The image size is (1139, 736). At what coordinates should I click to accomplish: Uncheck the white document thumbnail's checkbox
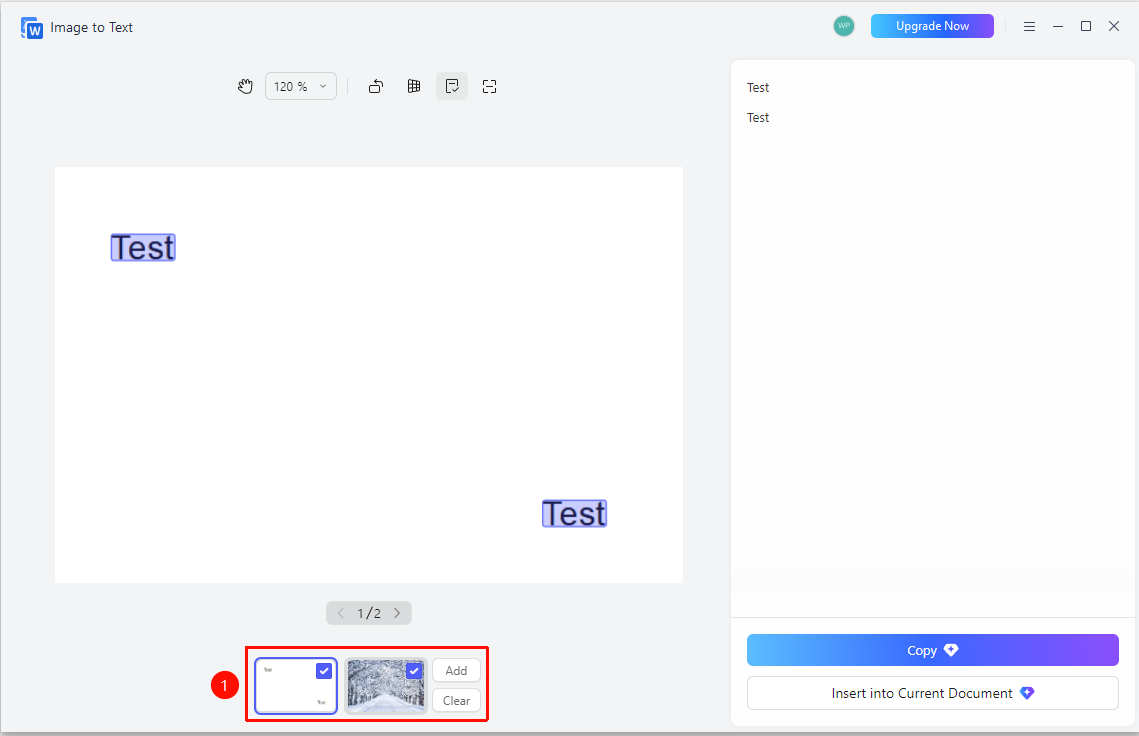pyautogui.click(x=324, y=671)
